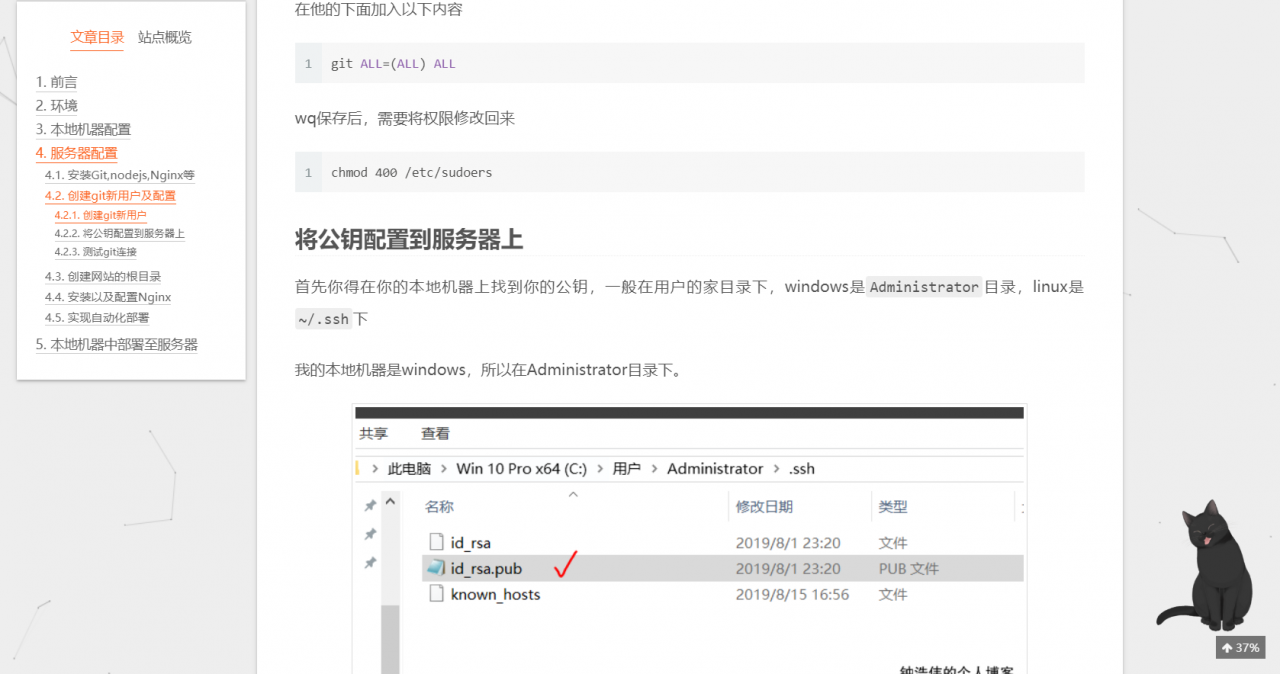The width and height of the screenshot is (1280, 674).
Task: Click the 用户 breadcrumb segment
Action: [x=627, y=468]
